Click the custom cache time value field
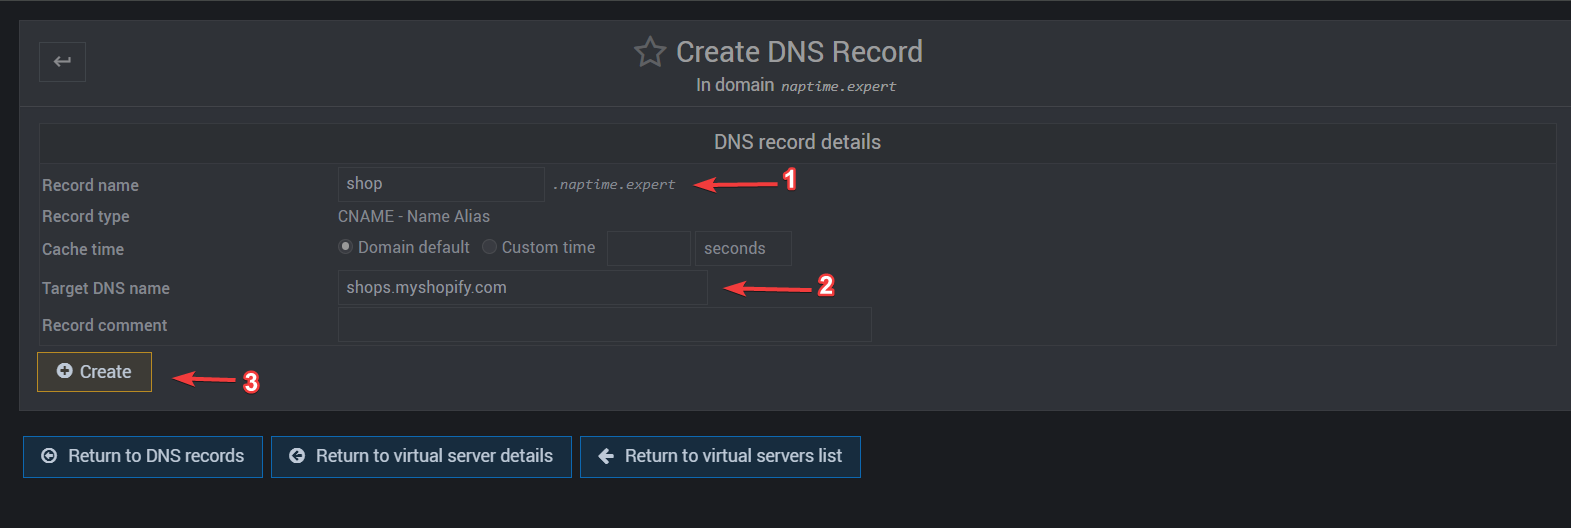 (649, 248)
